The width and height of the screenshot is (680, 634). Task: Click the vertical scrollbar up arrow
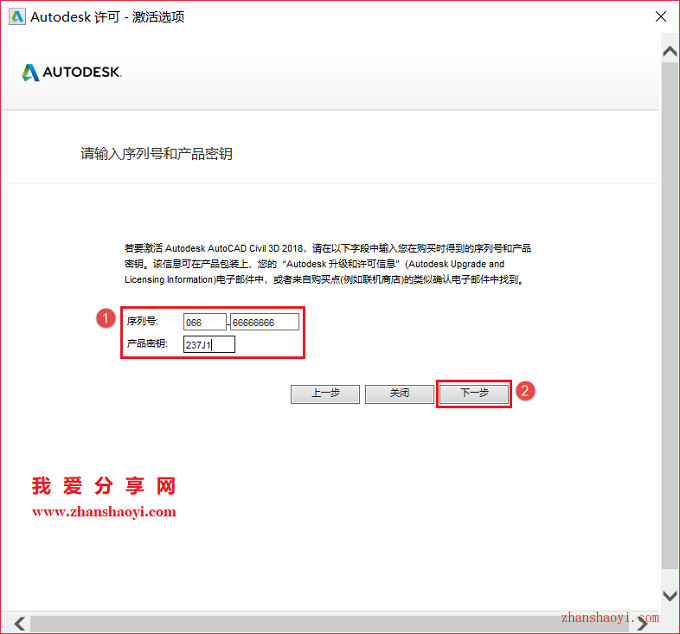click(x=670, y=52)
